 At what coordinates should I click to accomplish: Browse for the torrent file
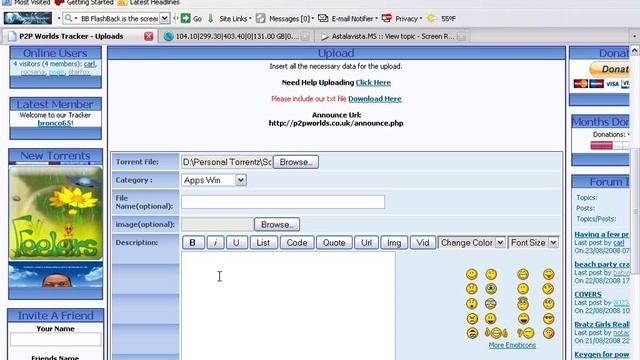tap(296, 162)
